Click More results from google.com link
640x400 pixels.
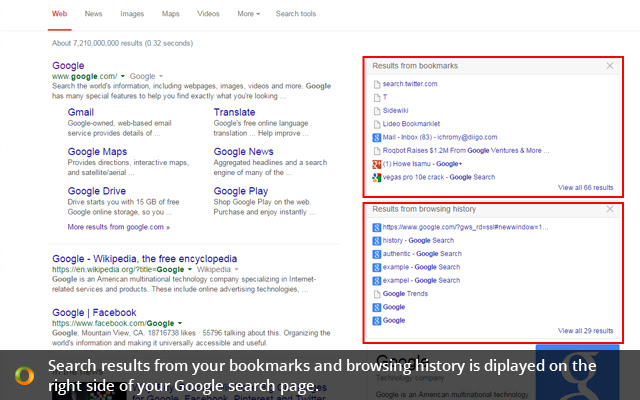(118, 227)
